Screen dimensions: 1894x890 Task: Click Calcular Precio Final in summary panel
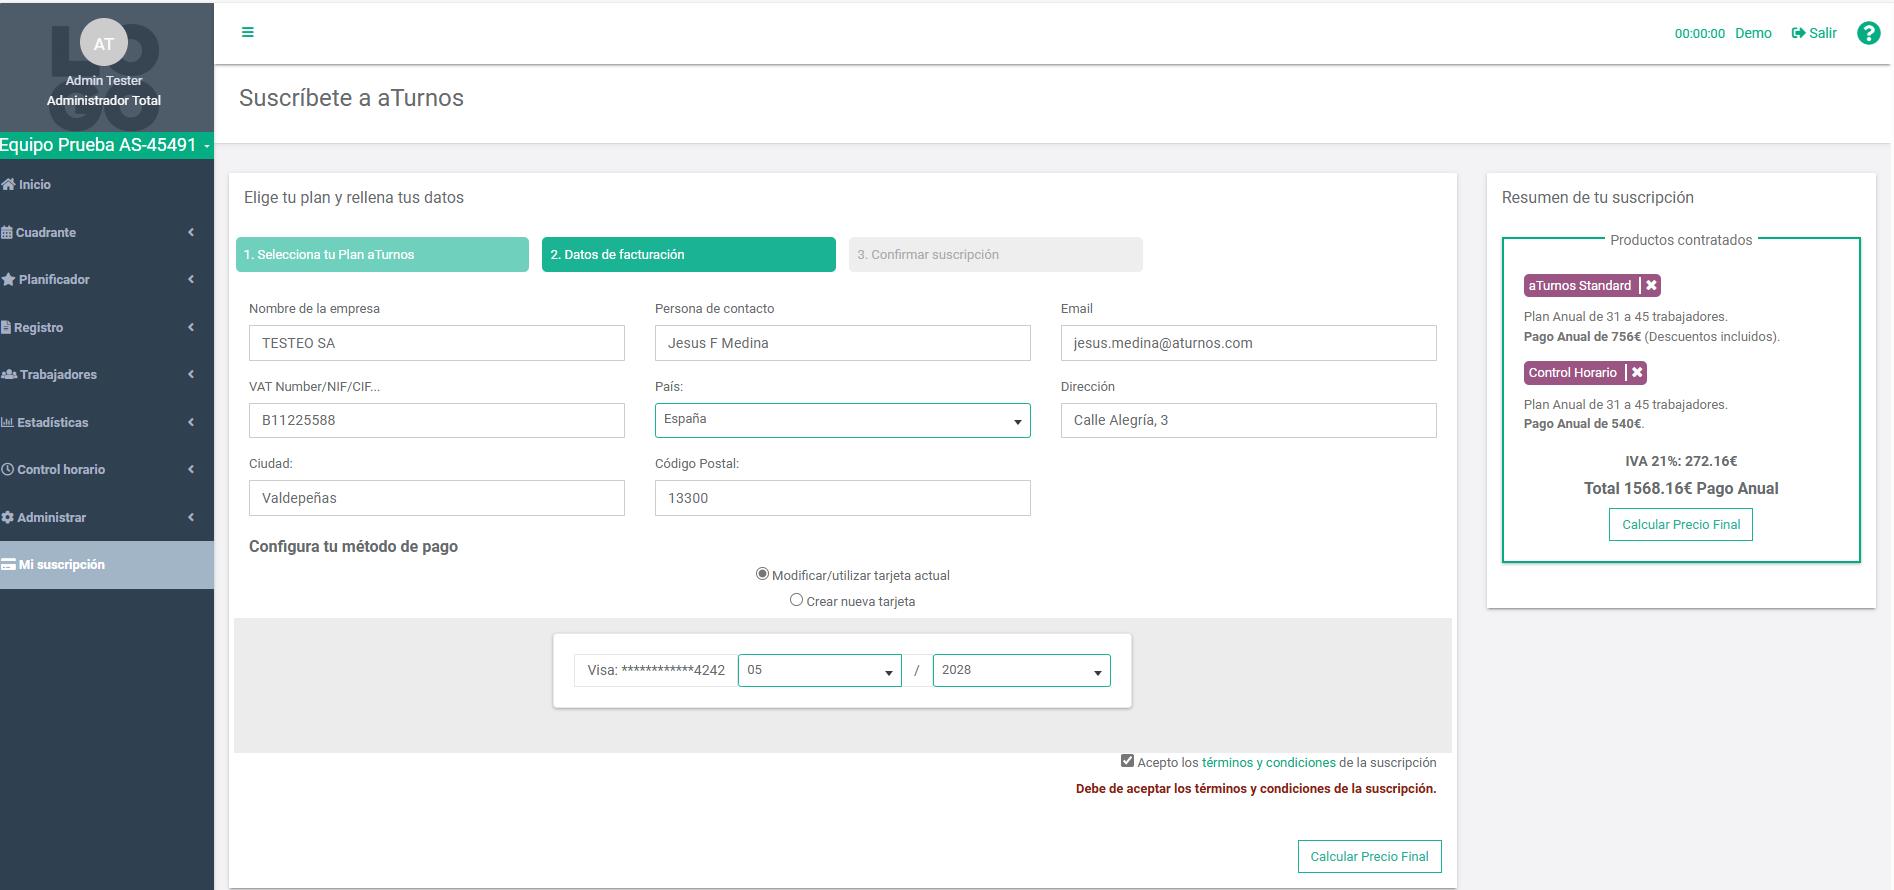[x=1680, y=525]
